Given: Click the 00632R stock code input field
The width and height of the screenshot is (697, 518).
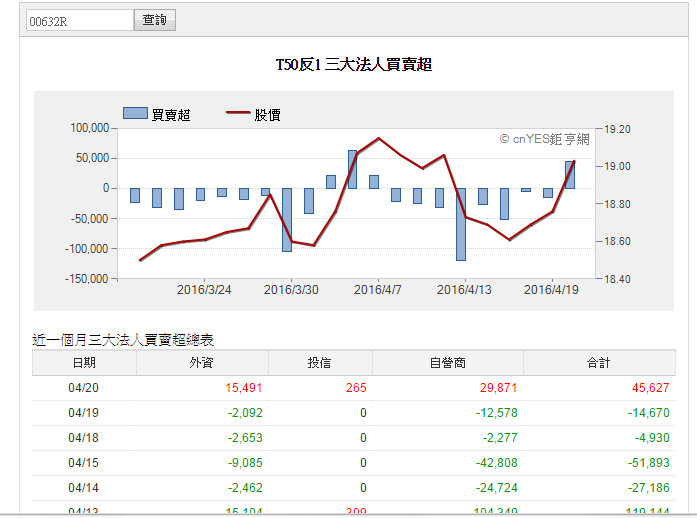Looking at the screenshot, I should (x=80, y=20).
